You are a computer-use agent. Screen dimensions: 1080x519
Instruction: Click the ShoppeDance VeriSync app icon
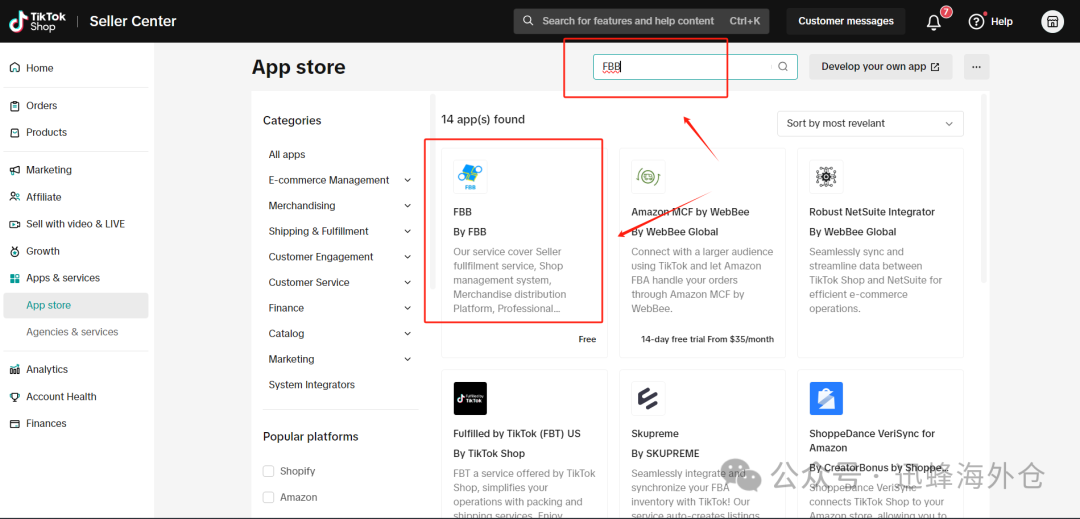tap(826, 399)
